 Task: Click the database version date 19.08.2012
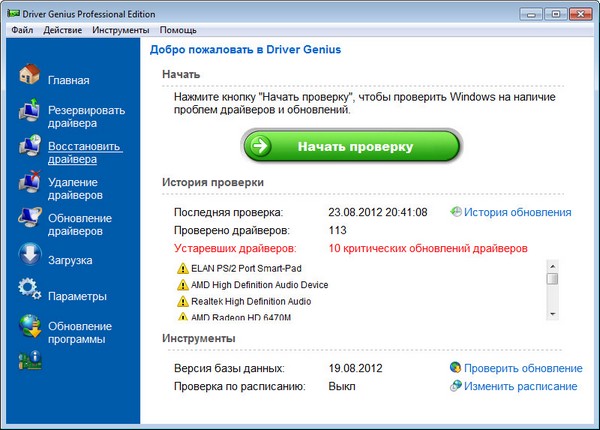point(355,368)
